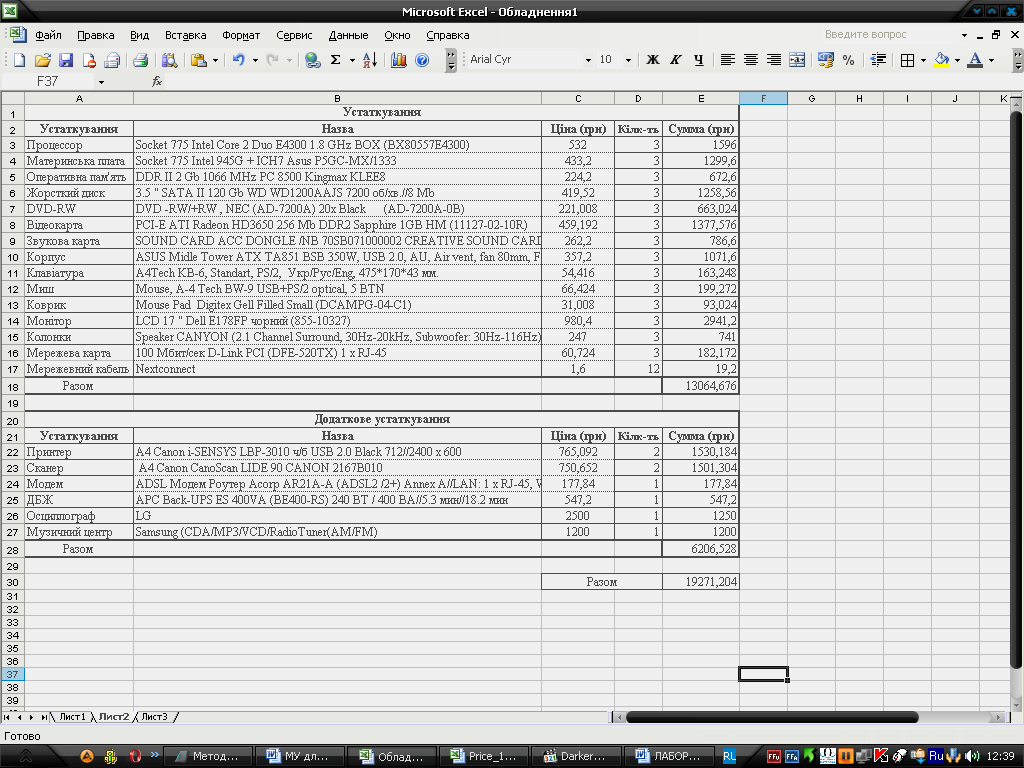Viewport: 1024px width, 768px height.
Task: Apply the font color A swatch
Action: click(x=975, y=60)
